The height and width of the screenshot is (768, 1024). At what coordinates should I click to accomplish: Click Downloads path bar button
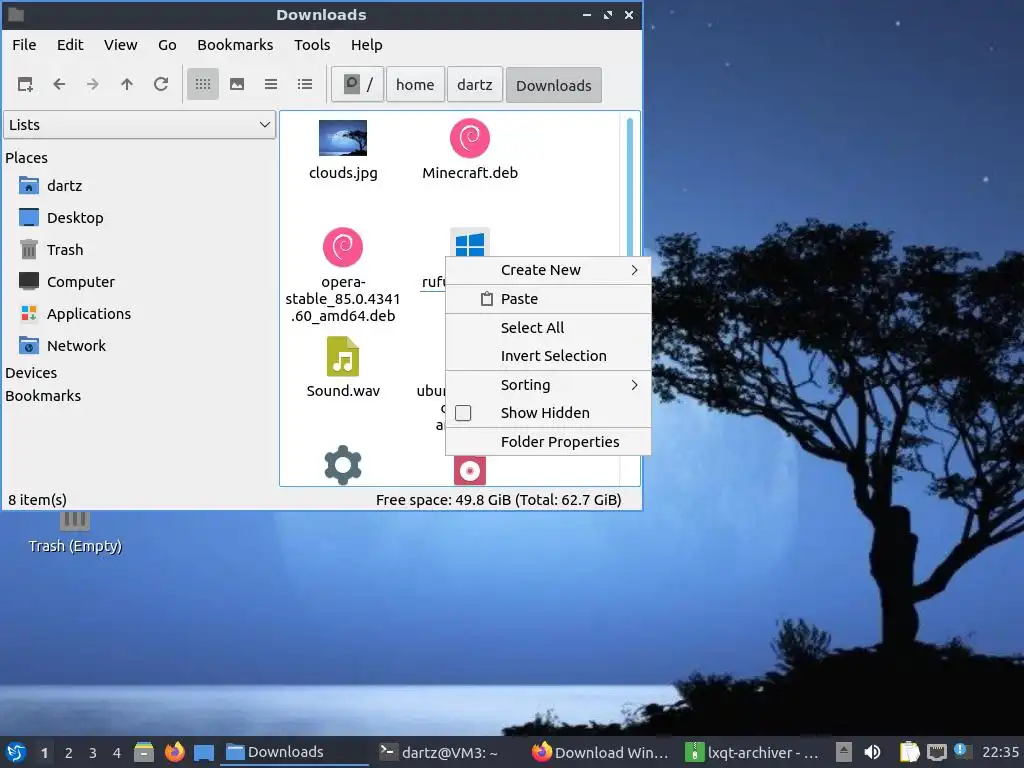[x=554, y=86]
